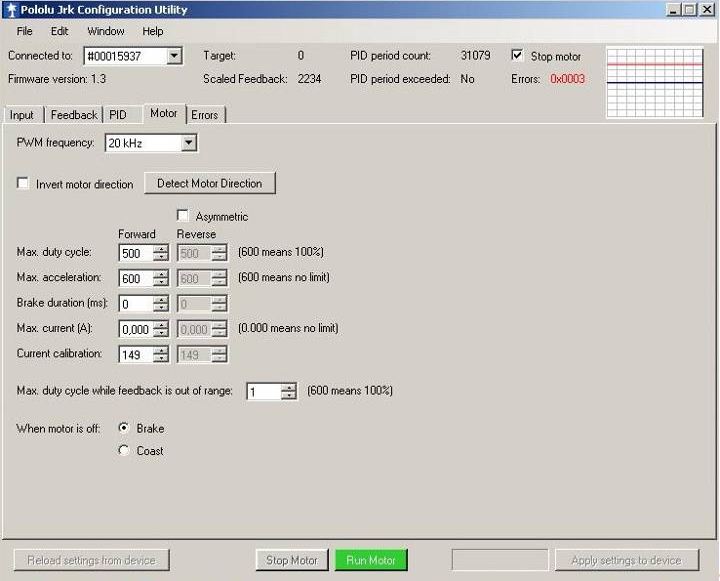Select the Brake radio button

[124, 428]
